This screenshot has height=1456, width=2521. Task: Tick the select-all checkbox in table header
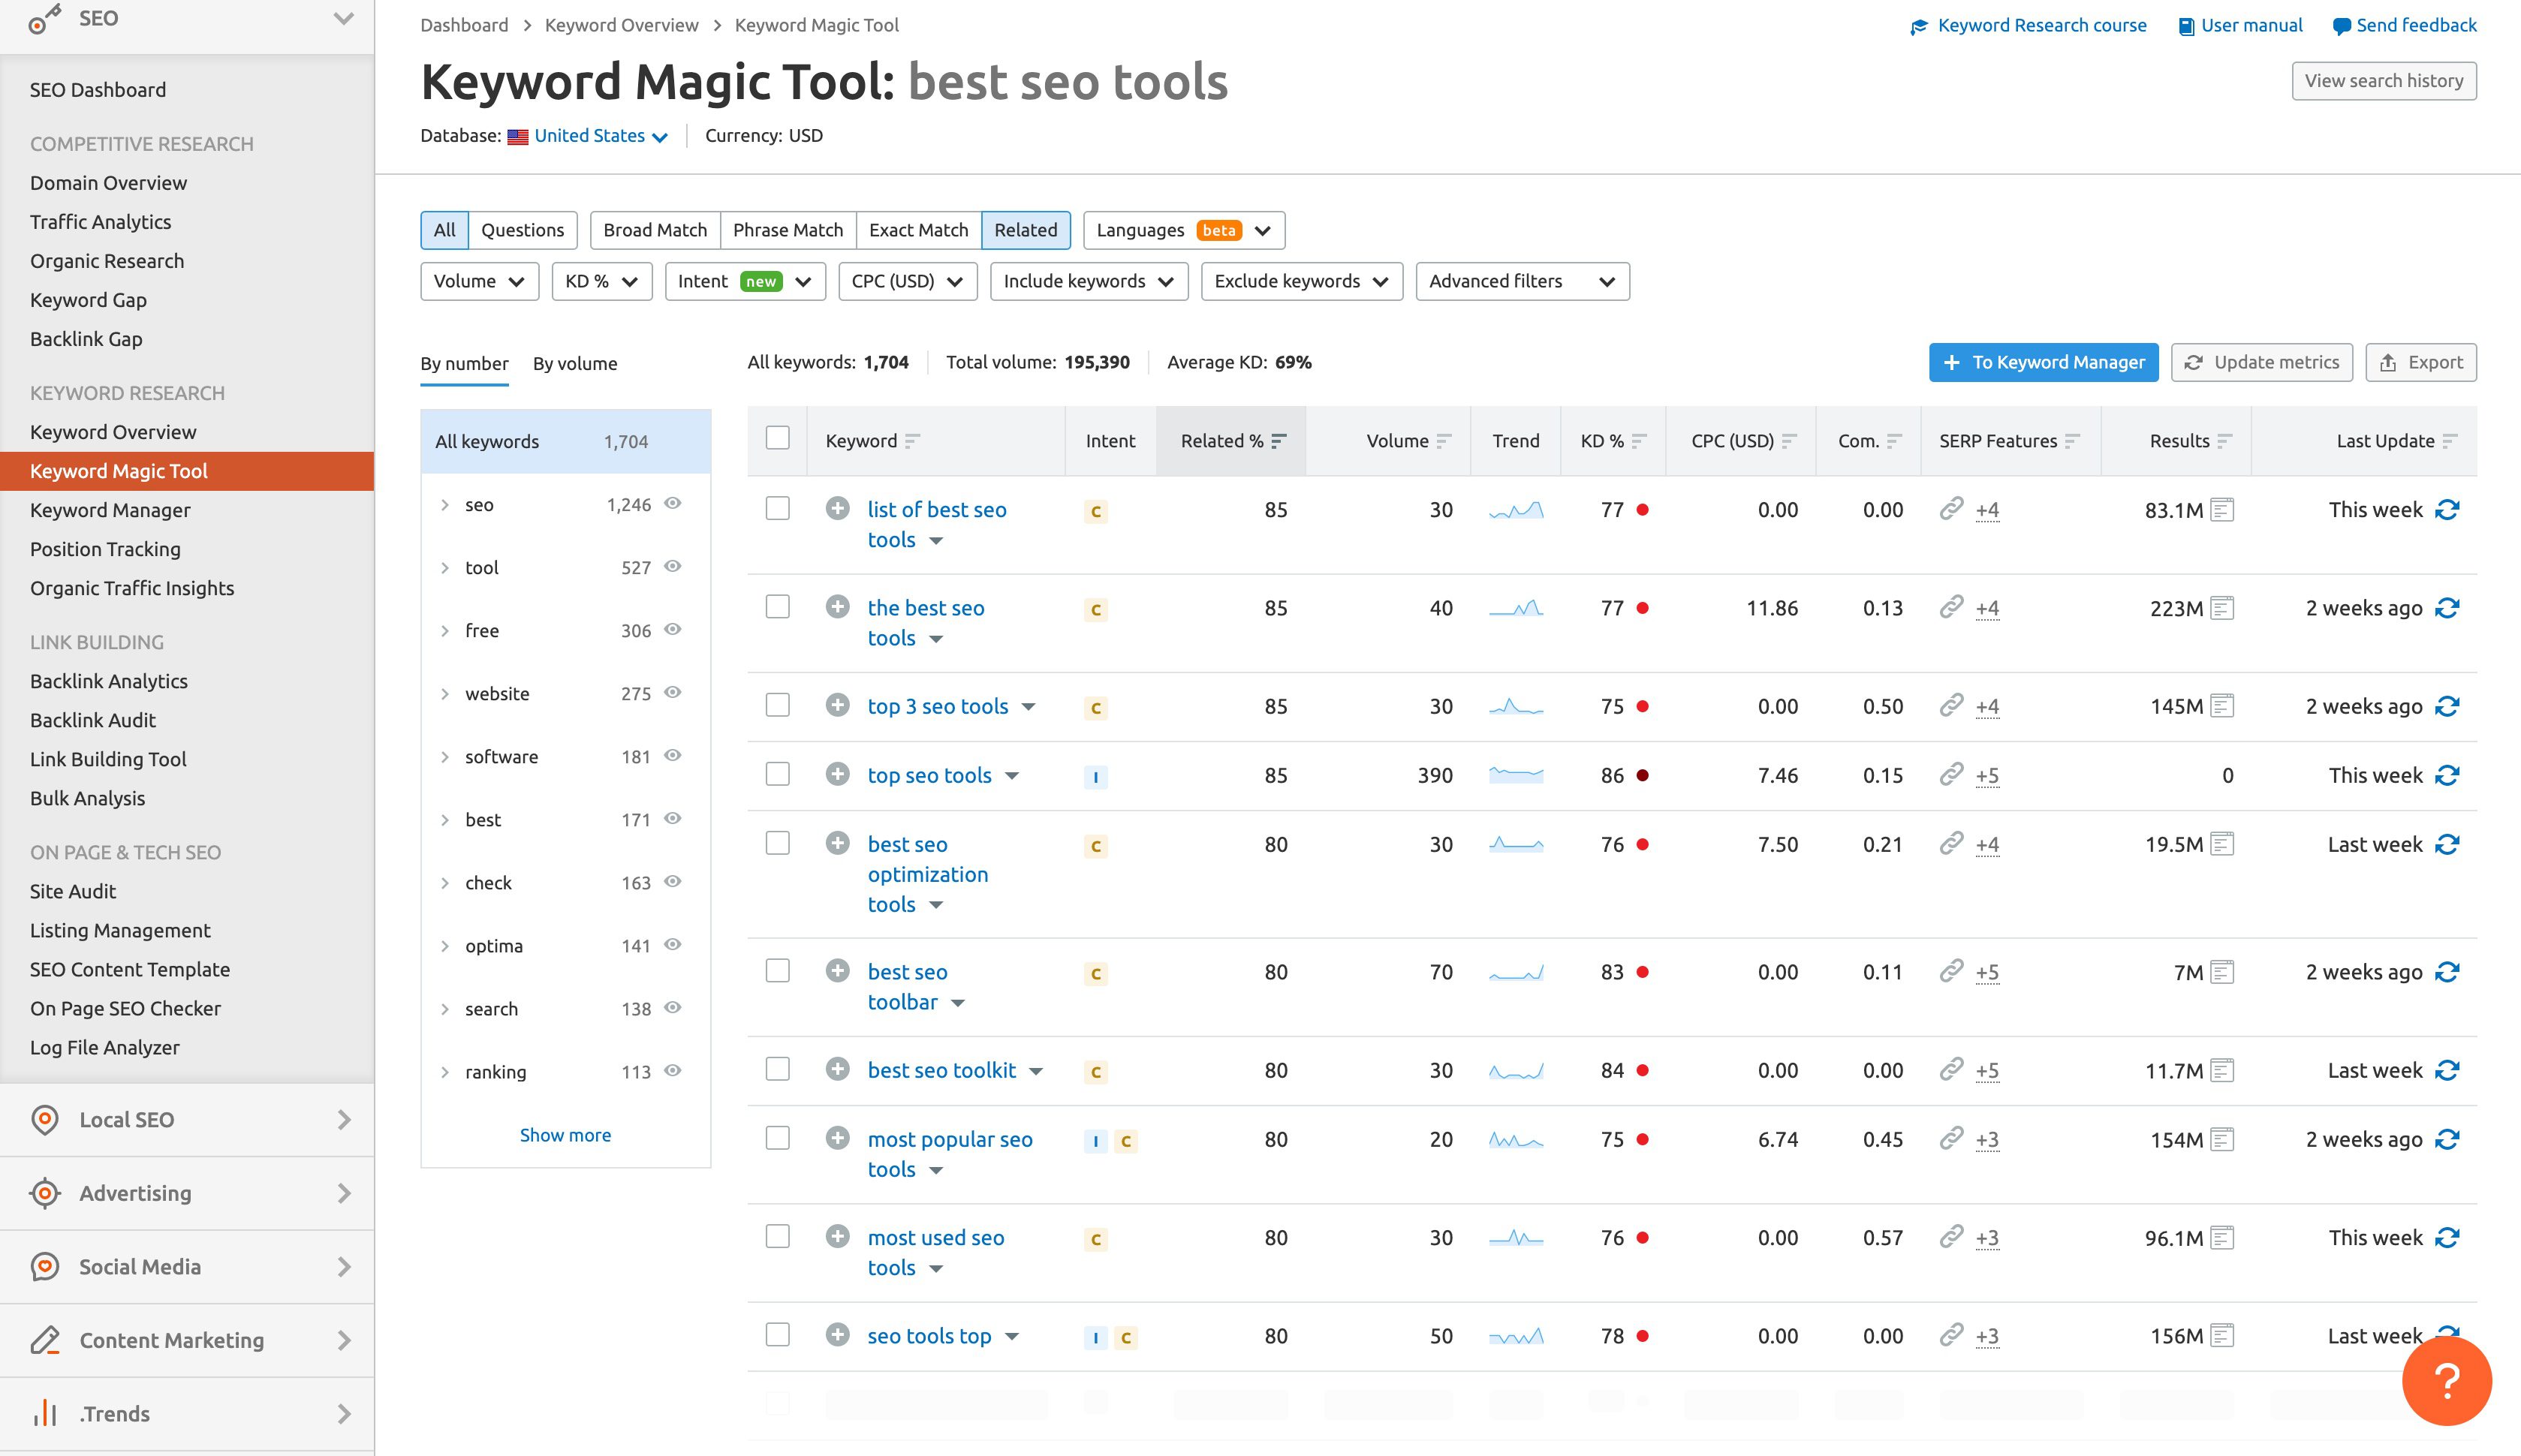tap(777, 438)
